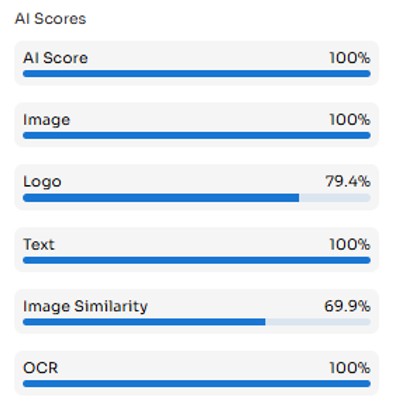Viewport: 398px width, 420px height.
Task: Click the AI Score 100% value
Action: 350,58
